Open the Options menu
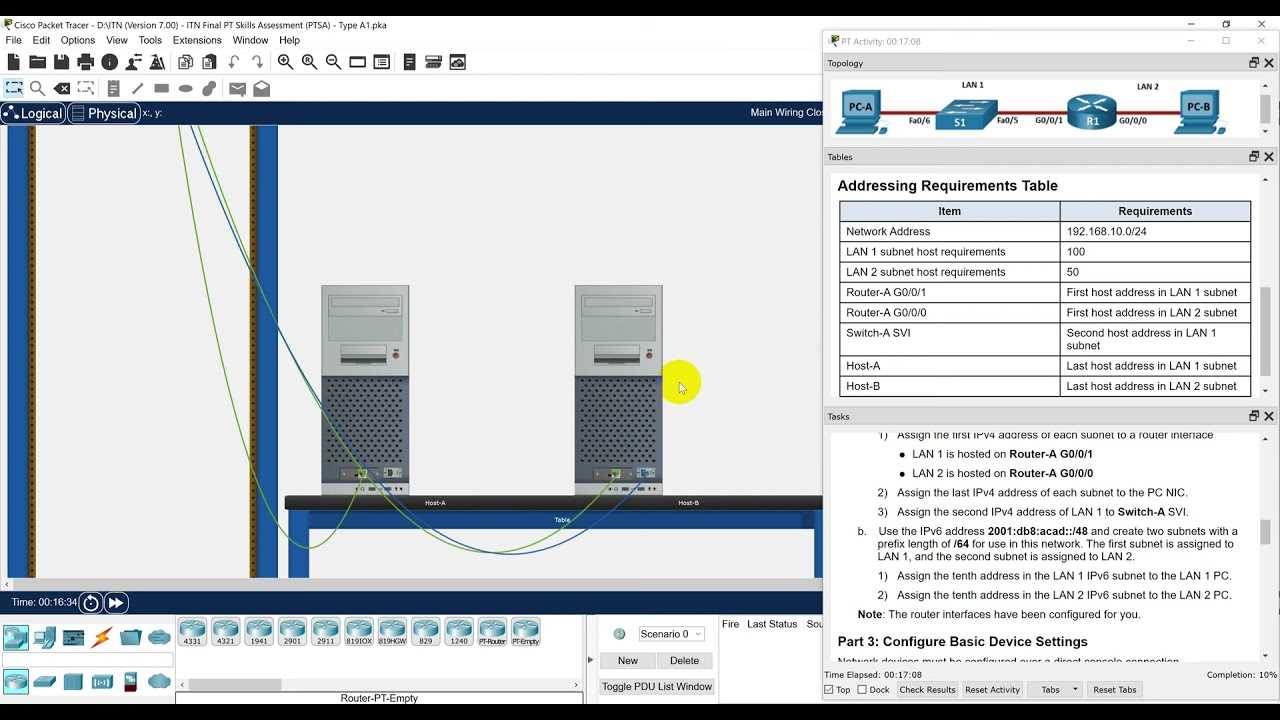1280x720 pixels. point(78,40)
